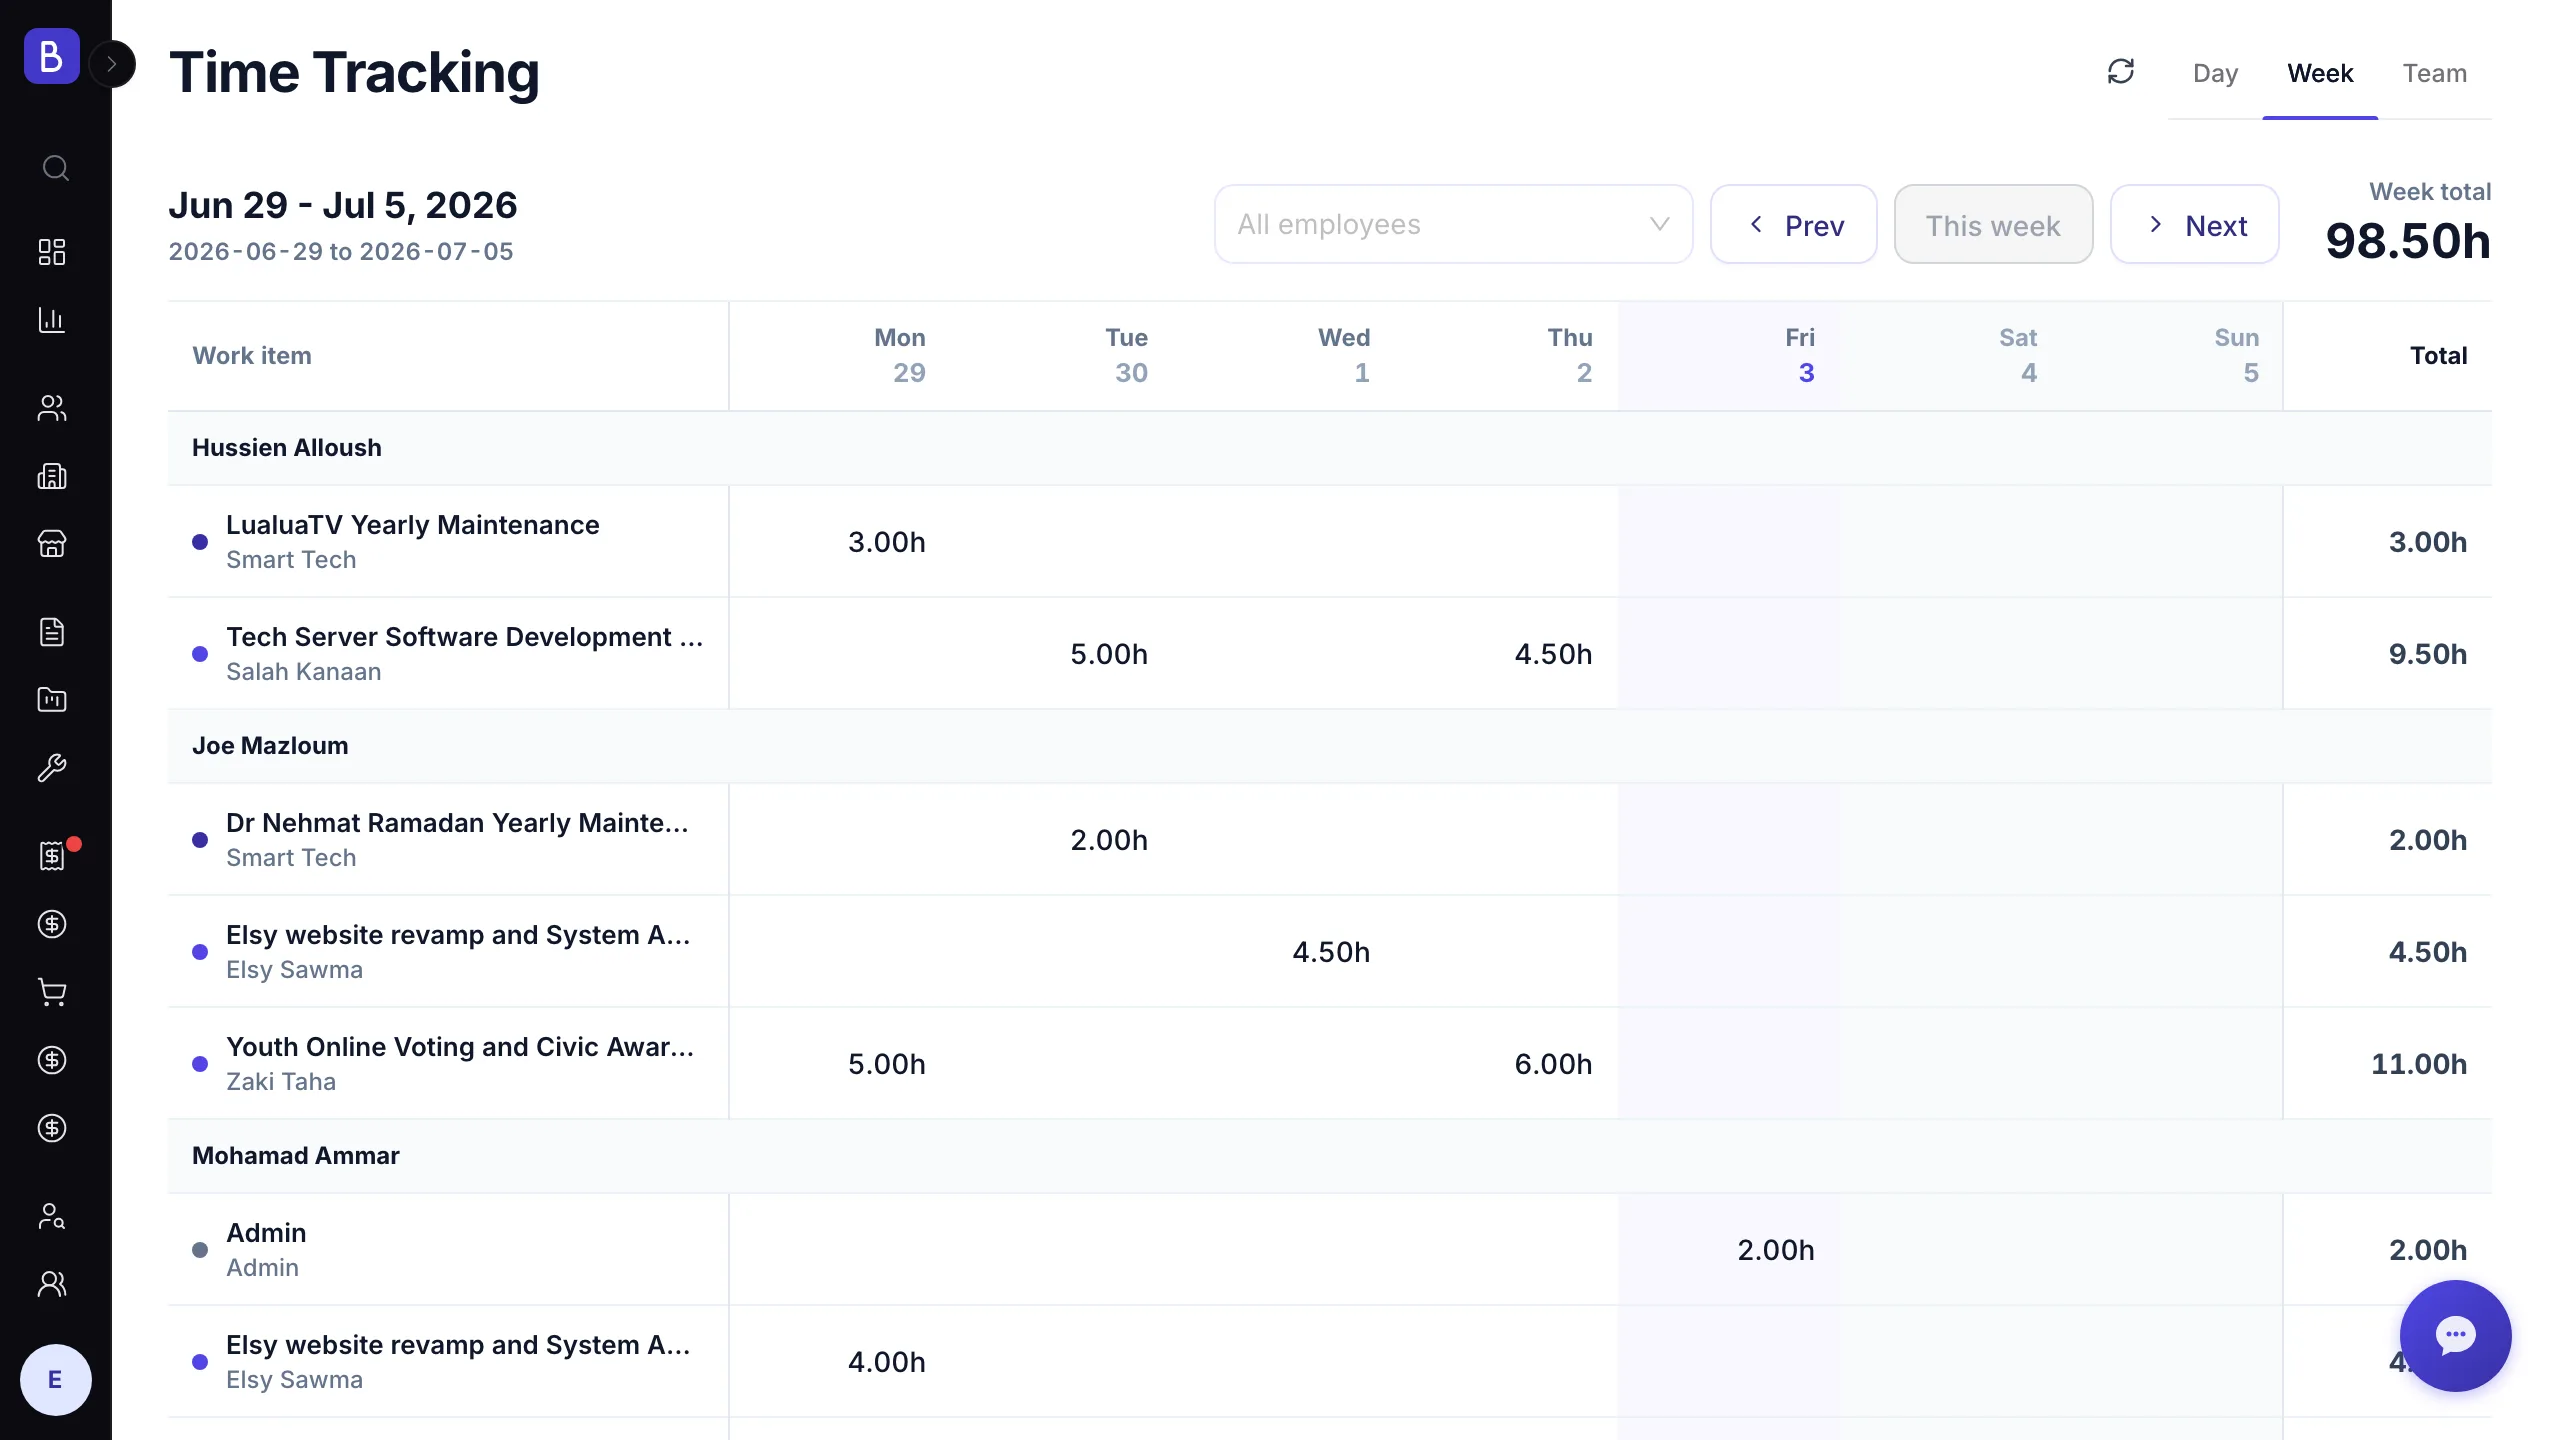Click the 4.50h Thursday cell for Tech Server
Viewport: 2560px width, 1440px height.
pos(1552,654)
